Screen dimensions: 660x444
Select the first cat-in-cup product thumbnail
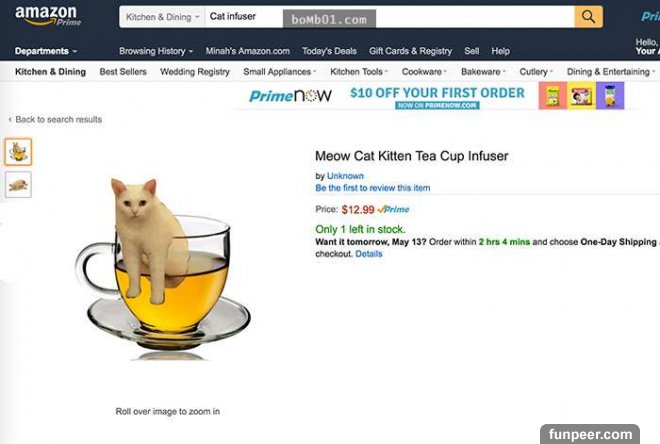18,152
